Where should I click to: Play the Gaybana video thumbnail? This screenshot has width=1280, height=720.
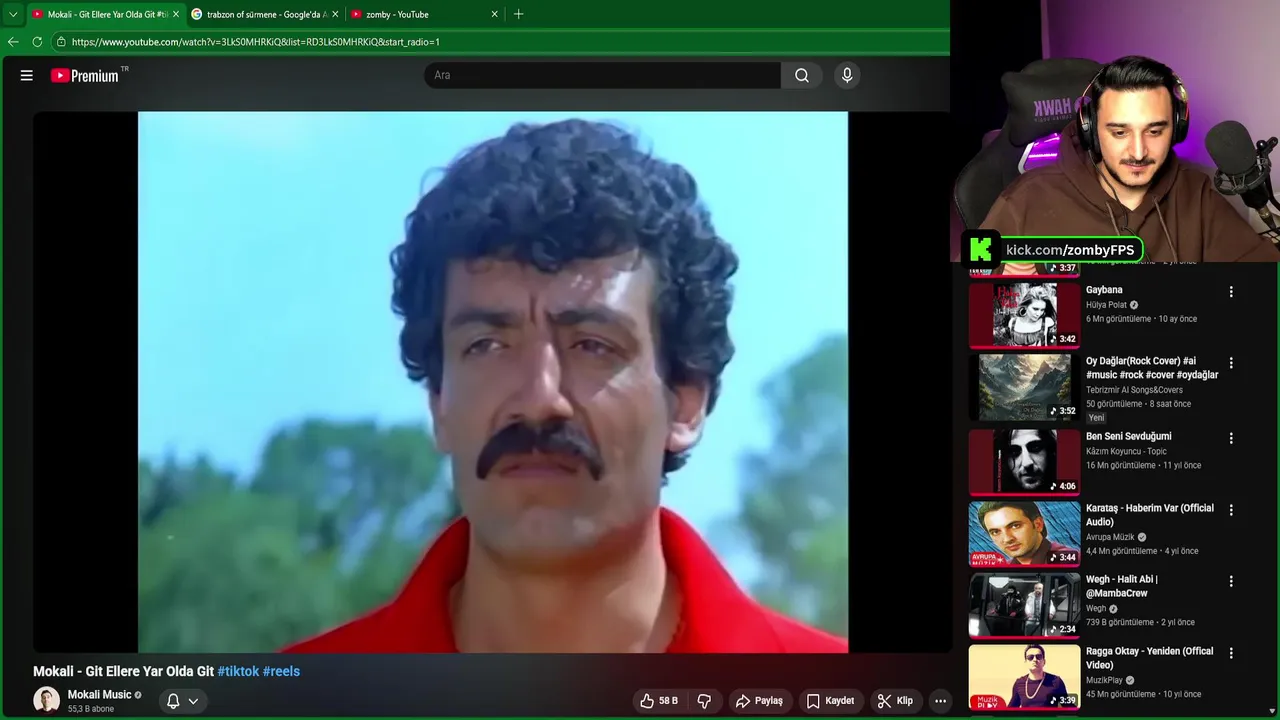tap(1024, 315)
